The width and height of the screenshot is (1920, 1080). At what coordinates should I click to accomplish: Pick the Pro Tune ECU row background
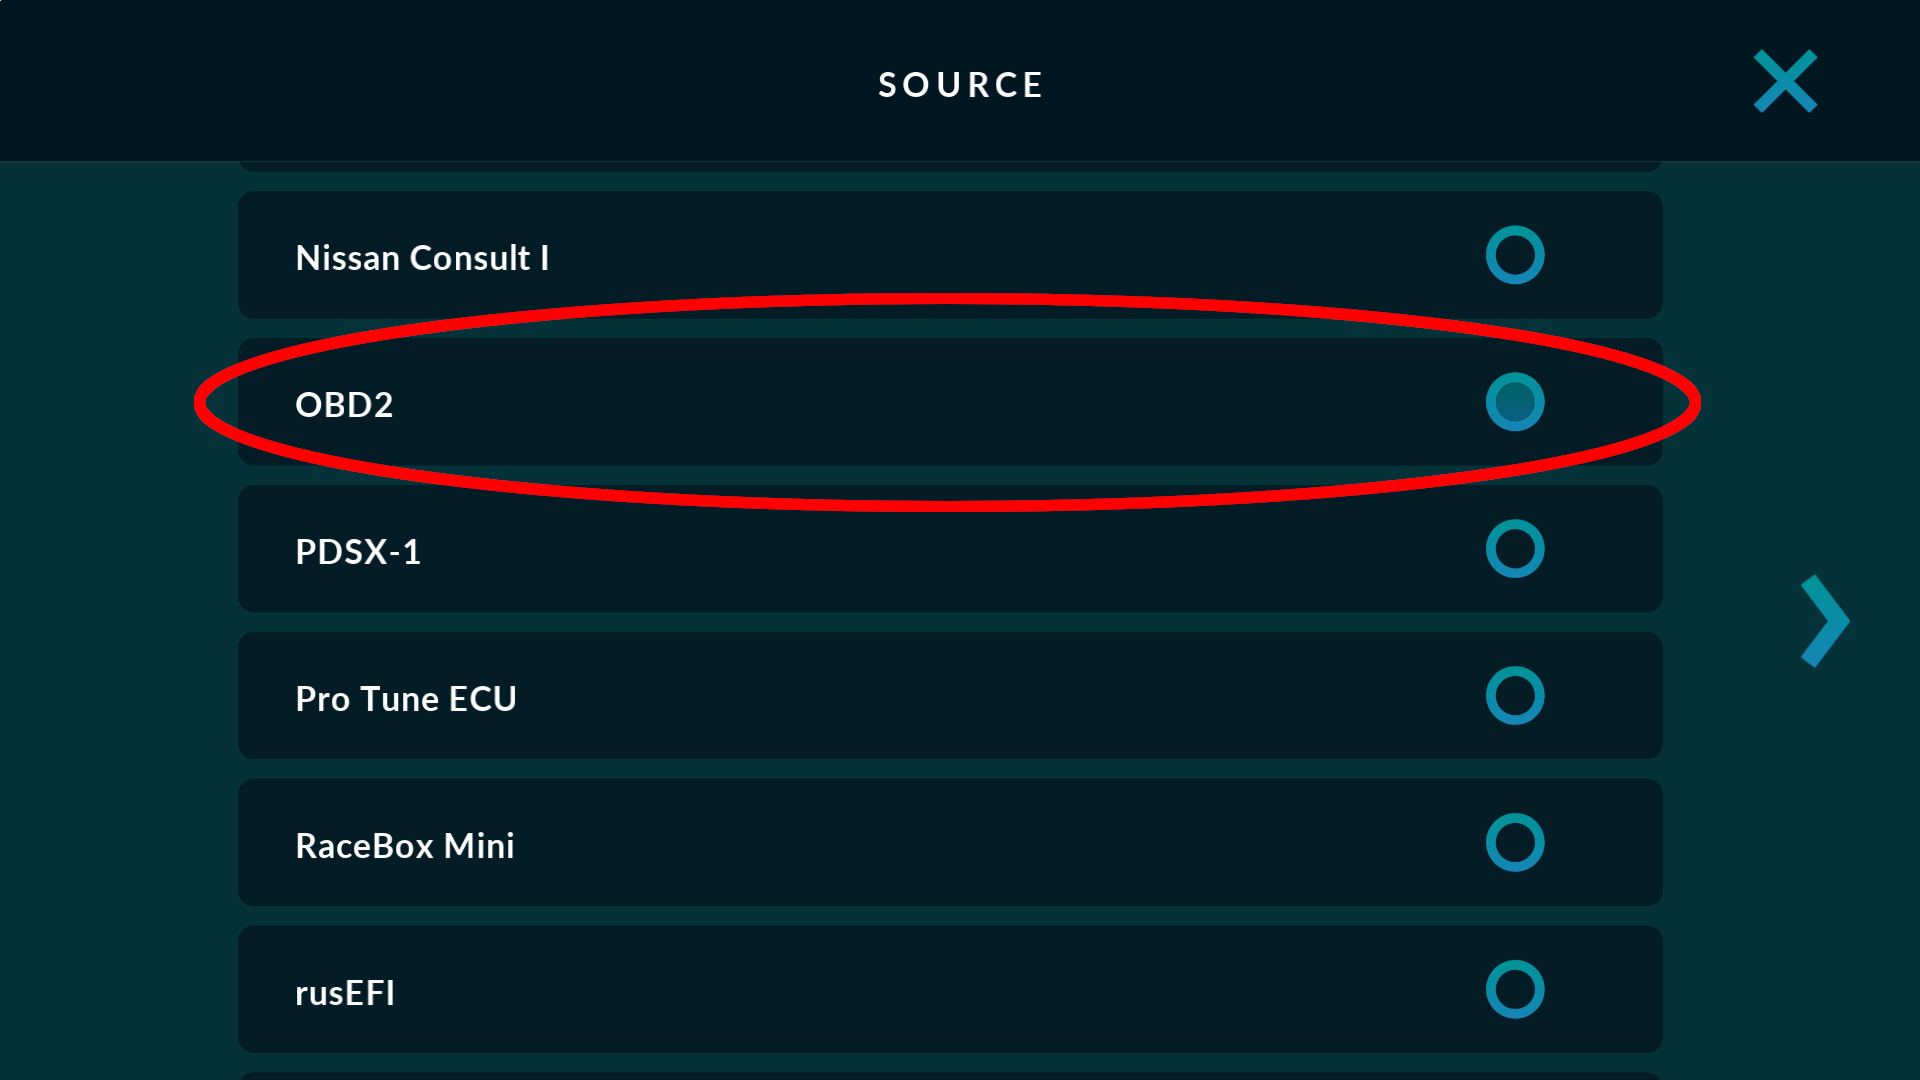click(x=950, y=696)
